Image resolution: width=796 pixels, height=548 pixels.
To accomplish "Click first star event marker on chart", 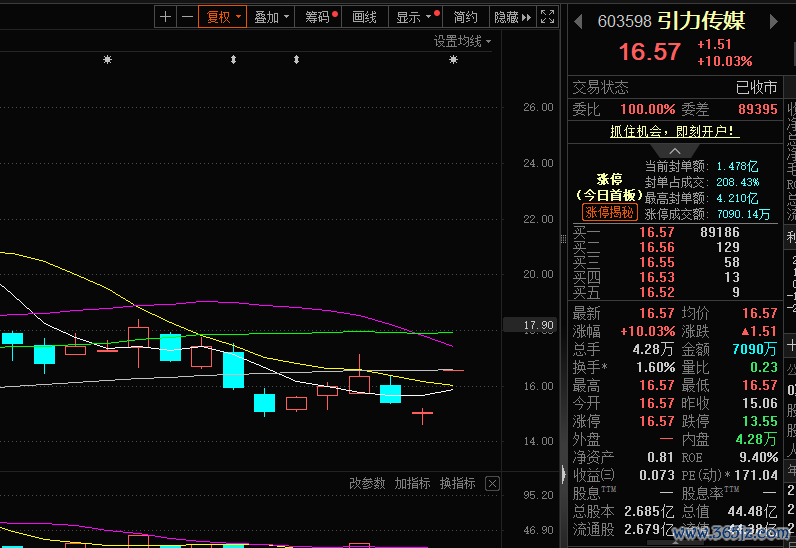I will [x=107, y=60].
